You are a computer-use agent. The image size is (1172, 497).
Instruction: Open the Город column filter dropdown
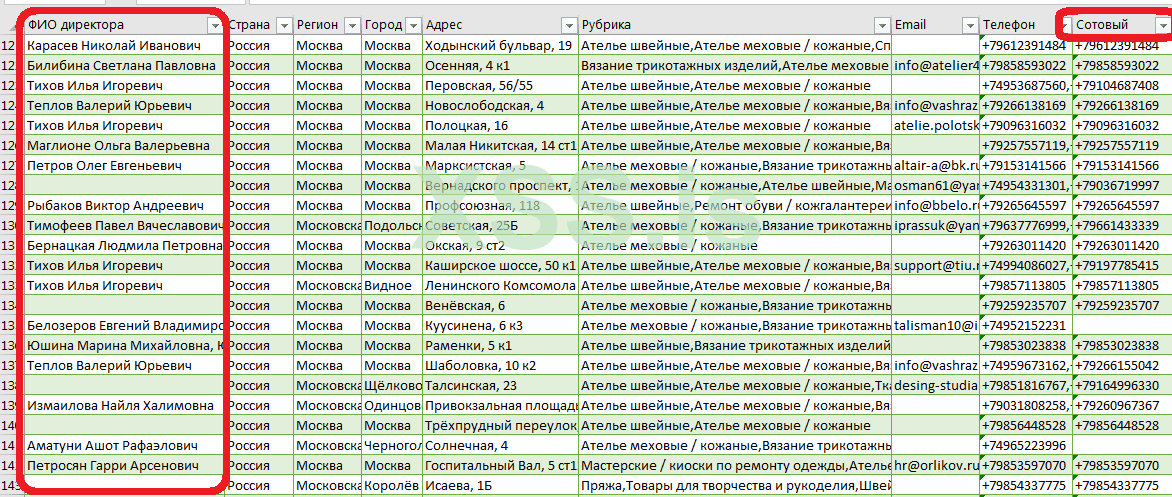pos(413,25)
